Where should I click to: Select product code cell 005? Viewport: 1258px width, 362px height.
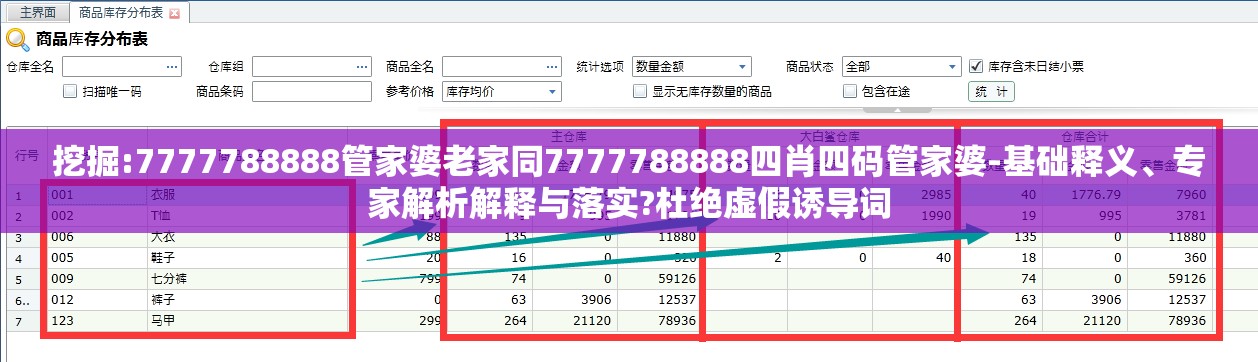point(97,257)
